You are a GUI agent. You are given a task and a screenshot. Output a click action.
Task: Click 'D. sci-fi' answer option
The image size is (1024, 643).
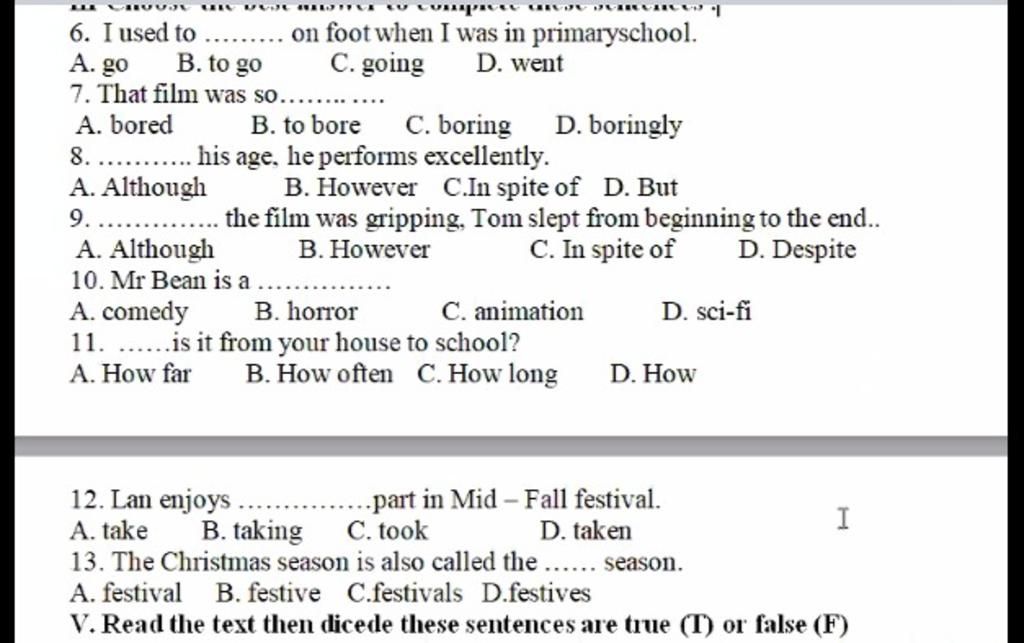[x=707, y=312]
